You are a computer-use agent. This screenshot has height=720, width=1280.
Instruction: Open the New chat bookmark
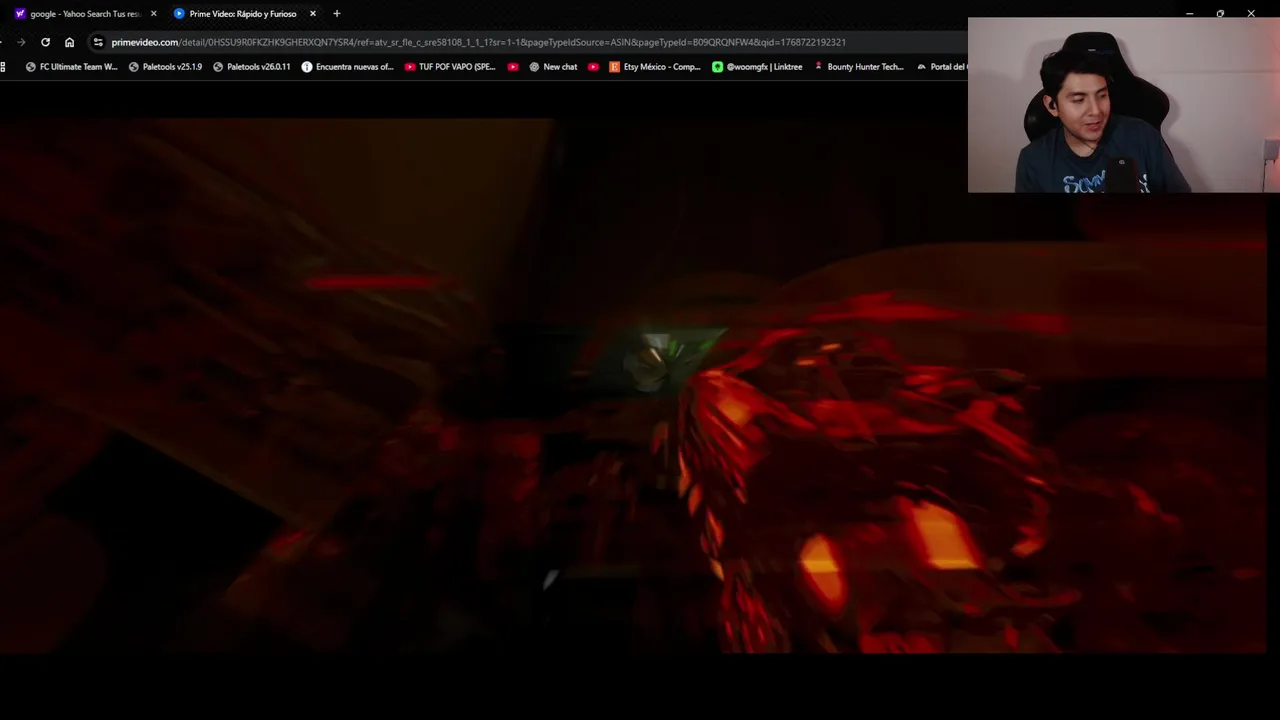553,67
